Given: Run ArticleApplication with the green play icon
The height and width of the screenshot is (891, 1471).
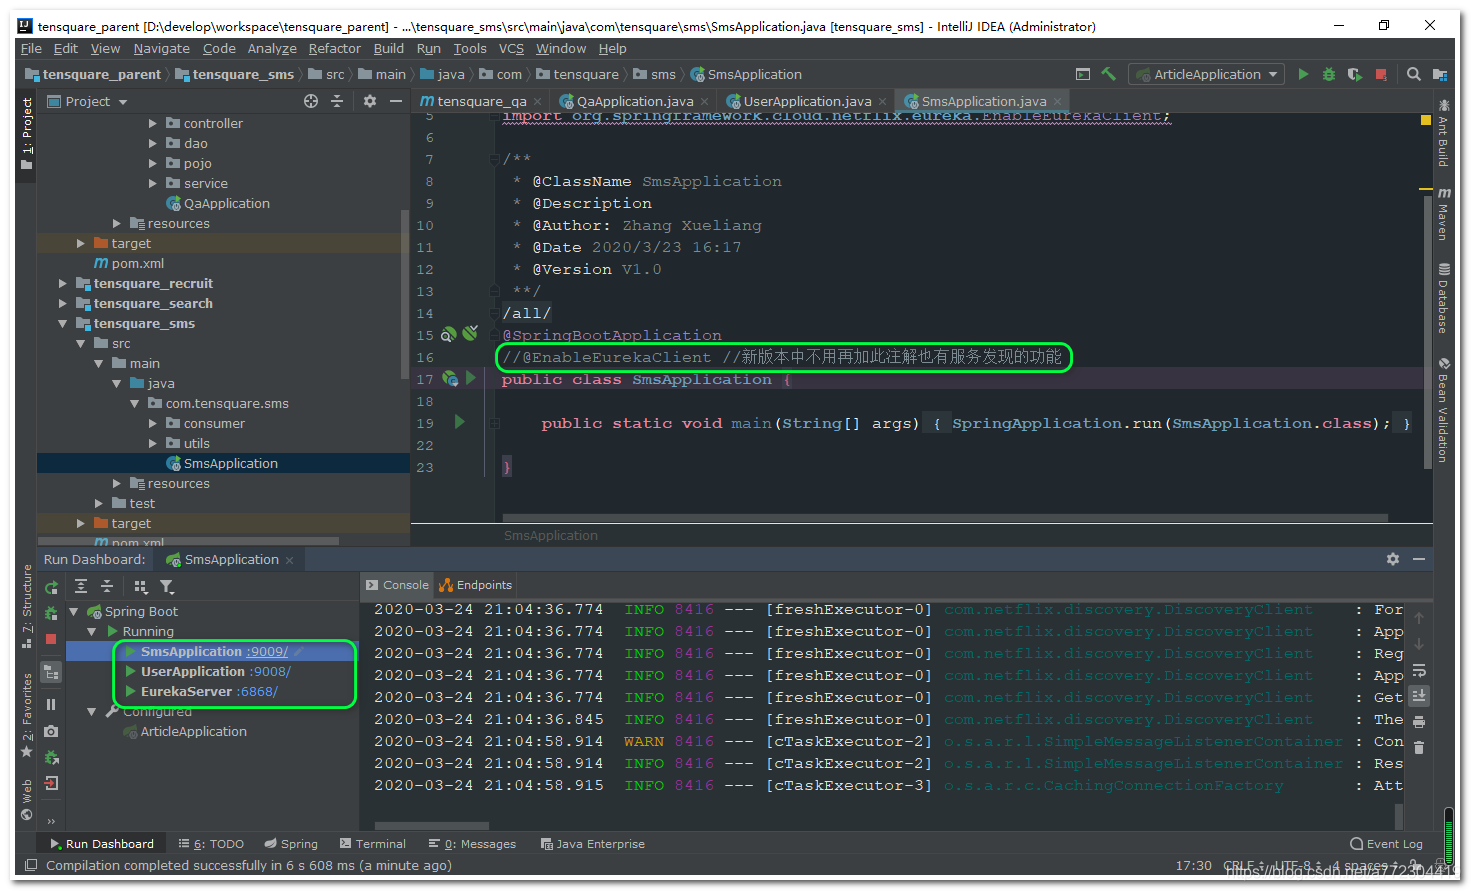Looking at the screenshot, I should 1303,74.
